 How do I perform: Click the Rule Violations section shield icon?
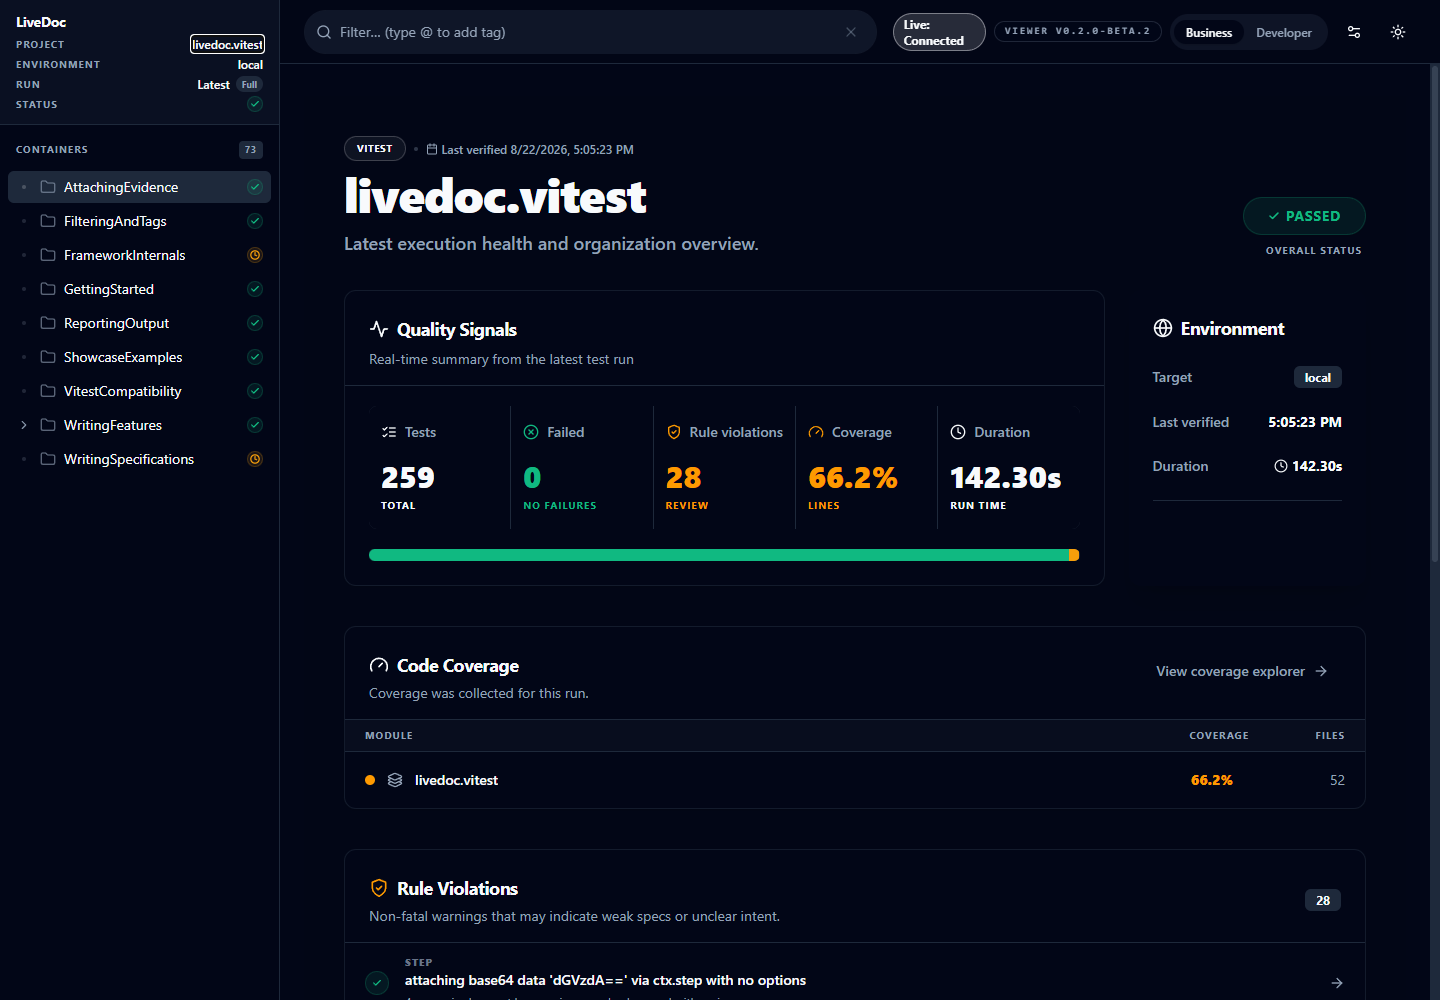click(379, 888)
